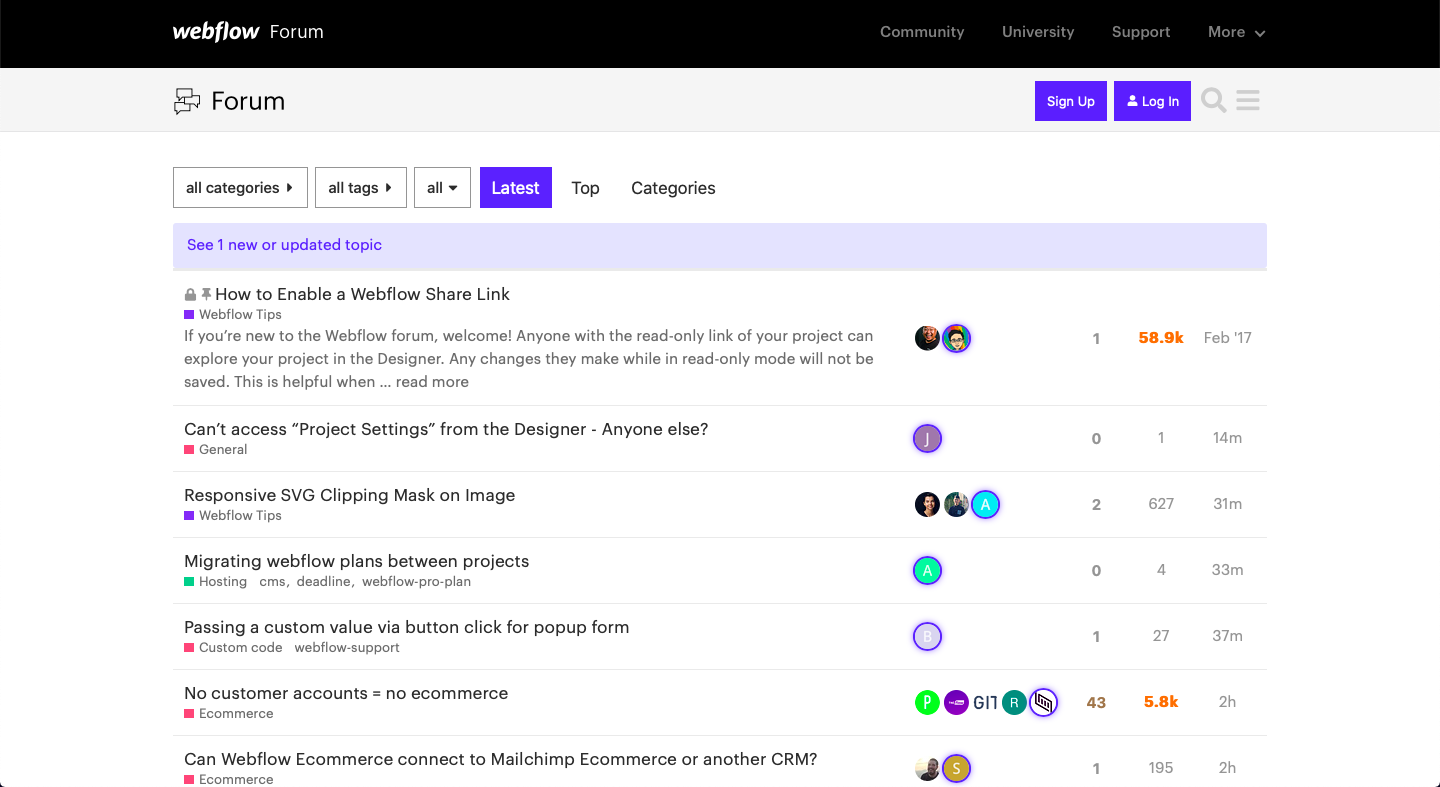Open Mailchimp Ecommerce CRM topic

pyautogui.click(x=501, y=759)
